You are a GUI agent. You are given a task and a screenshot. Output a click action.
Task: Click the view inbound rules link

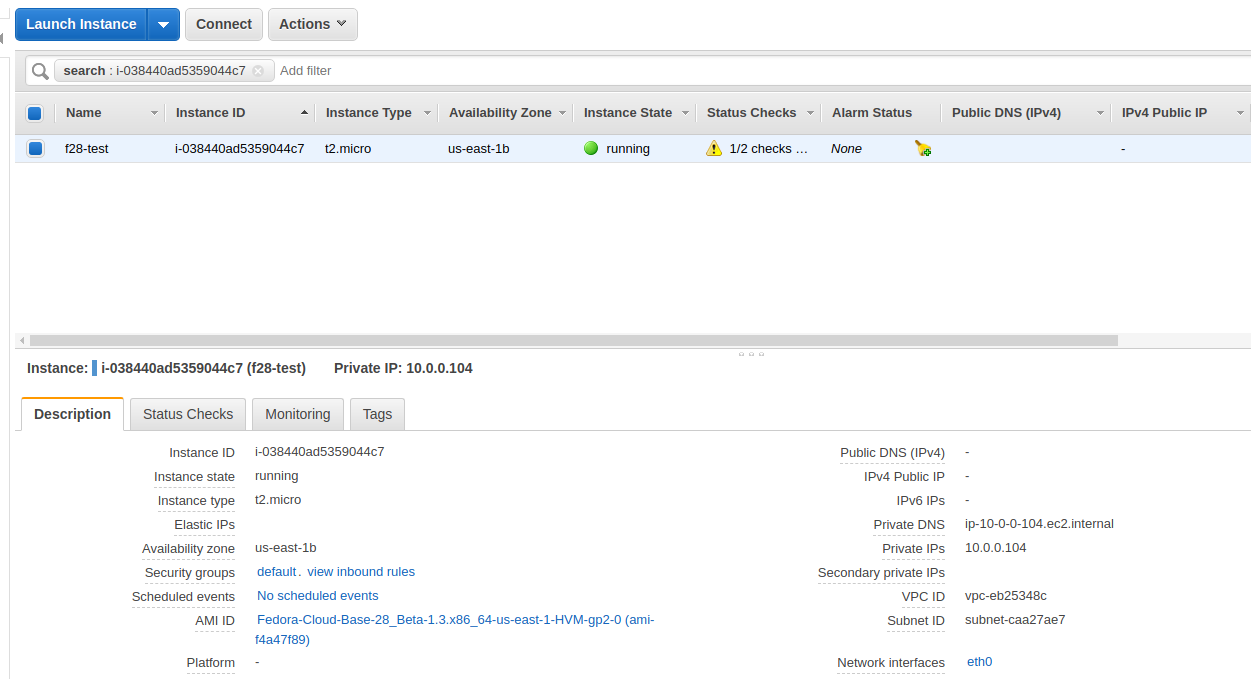361,572
